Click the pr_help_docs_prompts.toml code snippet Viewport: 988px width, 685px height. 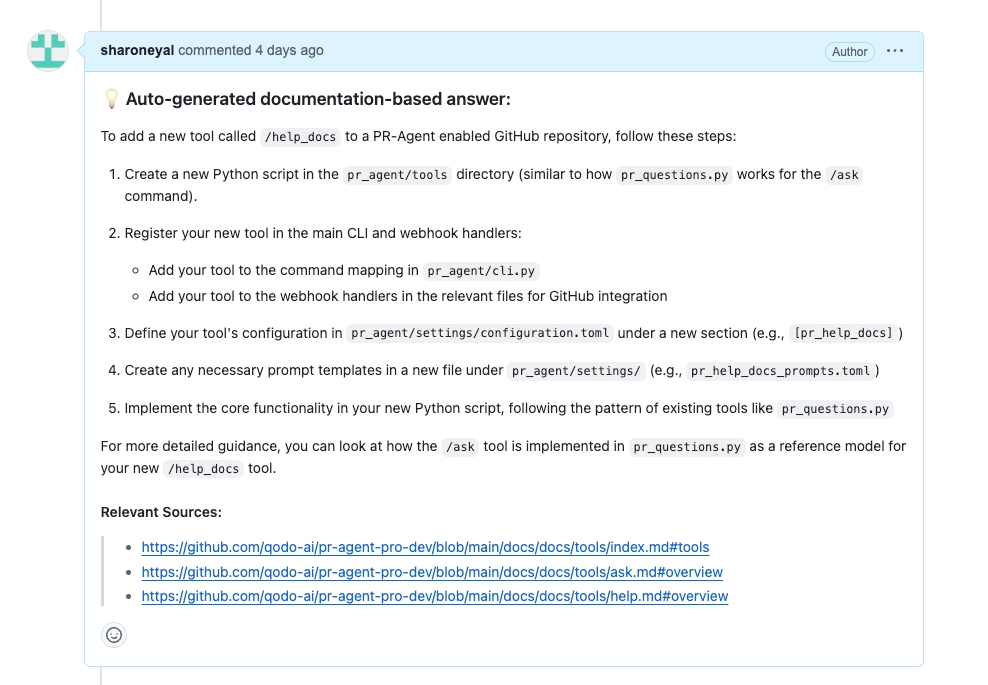[780, 370]
